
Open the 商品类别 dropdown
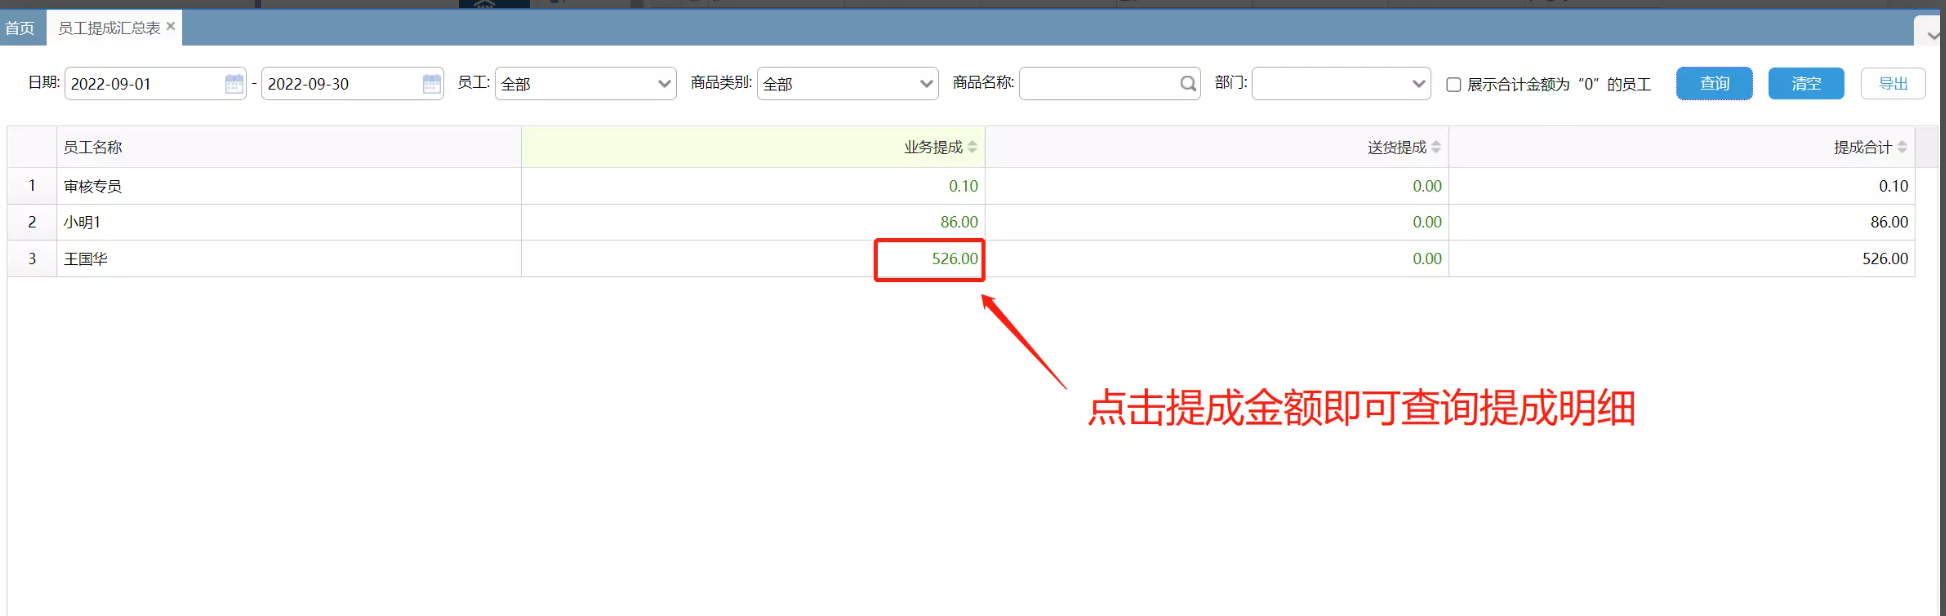[x=847, y=84]
